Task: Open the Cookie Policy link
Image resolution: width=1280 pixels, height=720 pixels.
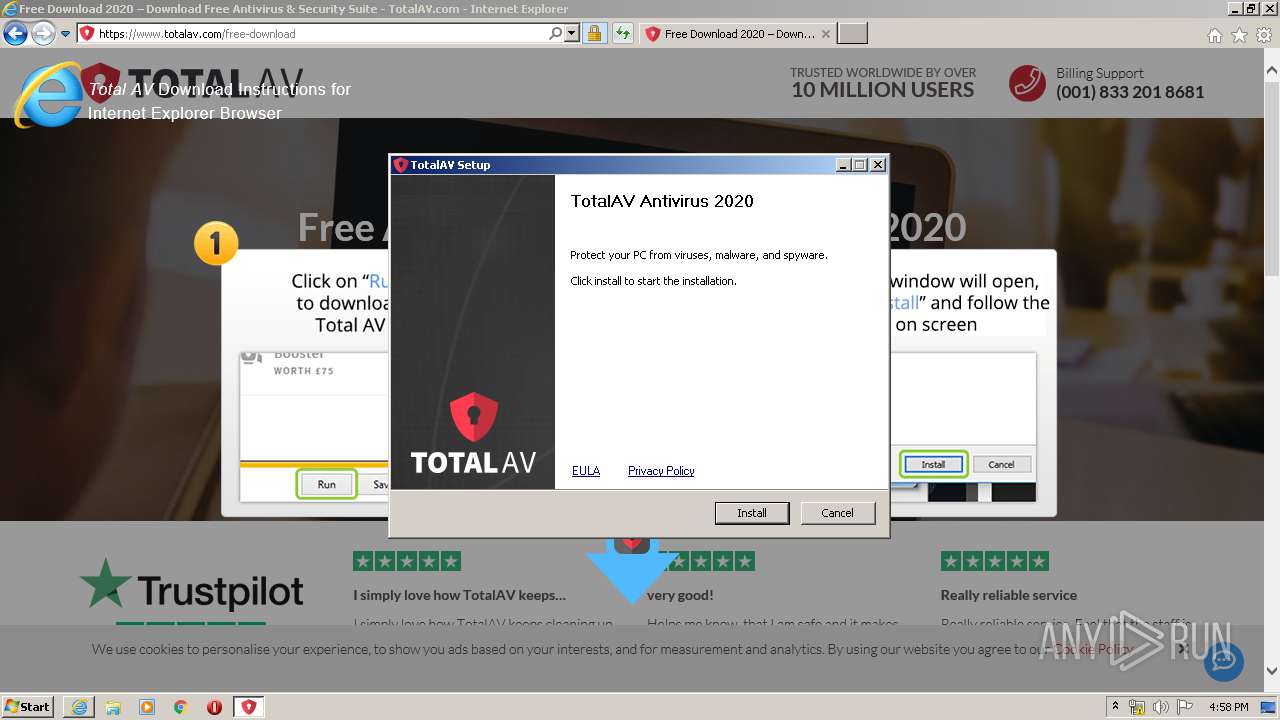Action: tap(1093, 649)
